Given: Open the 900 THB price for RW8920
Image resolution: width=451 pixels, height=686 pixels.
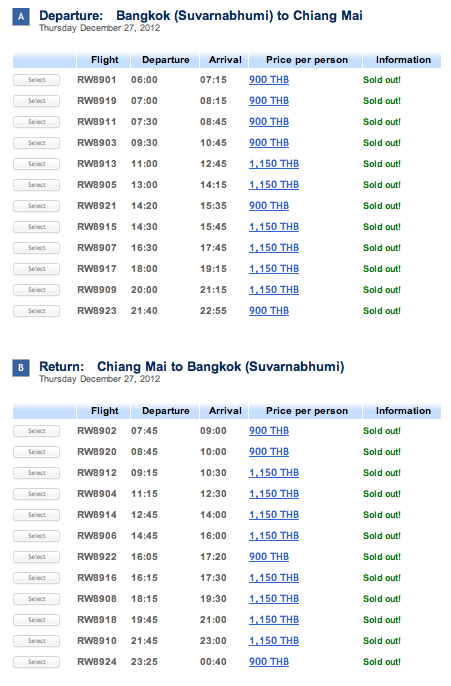Looking at the screenshot, I should pos(269,452).
